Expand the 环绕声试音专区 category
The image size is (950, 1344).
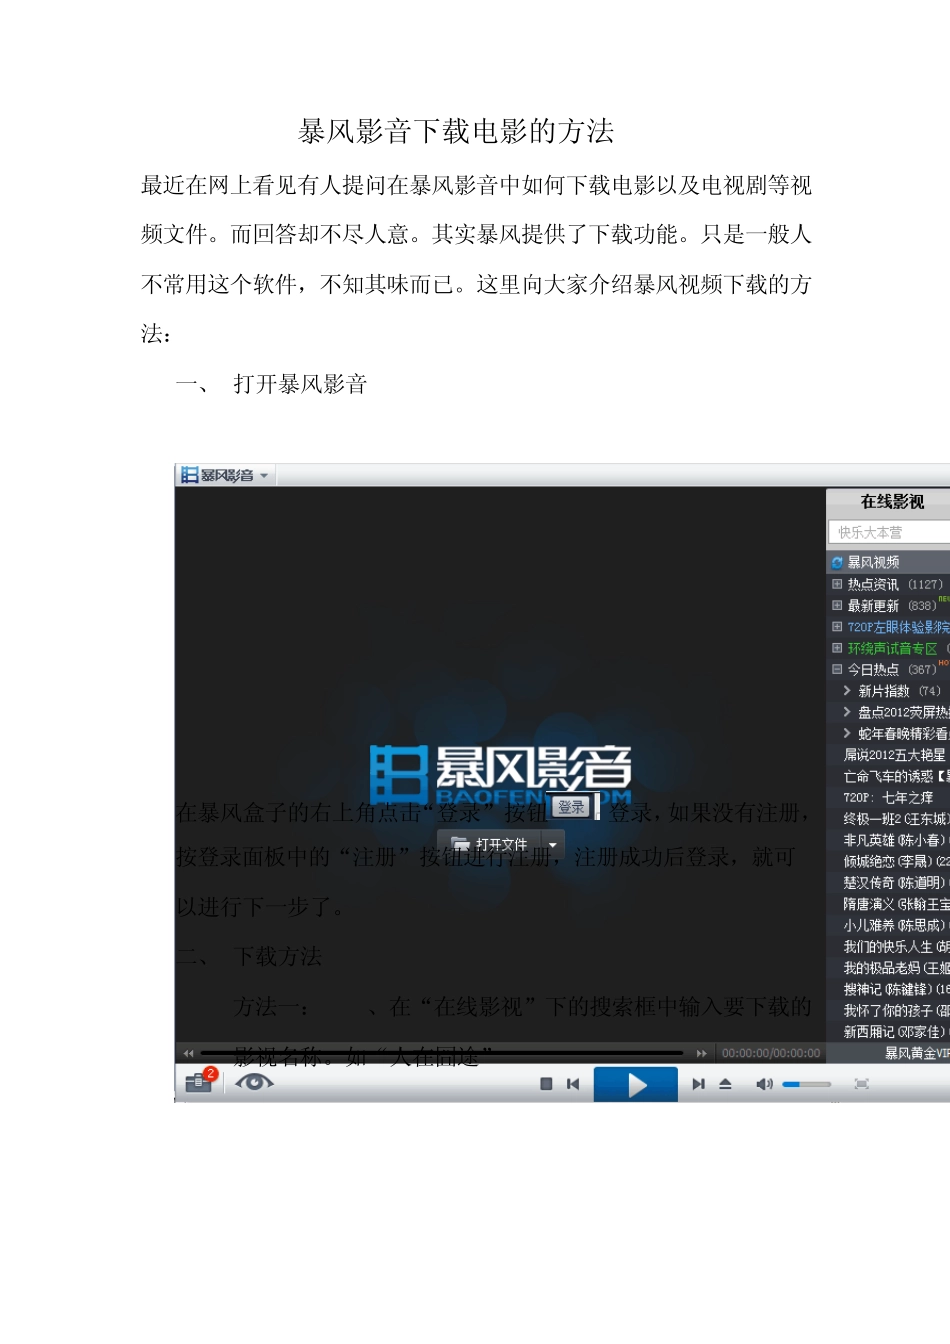click(x=837, y=648)
